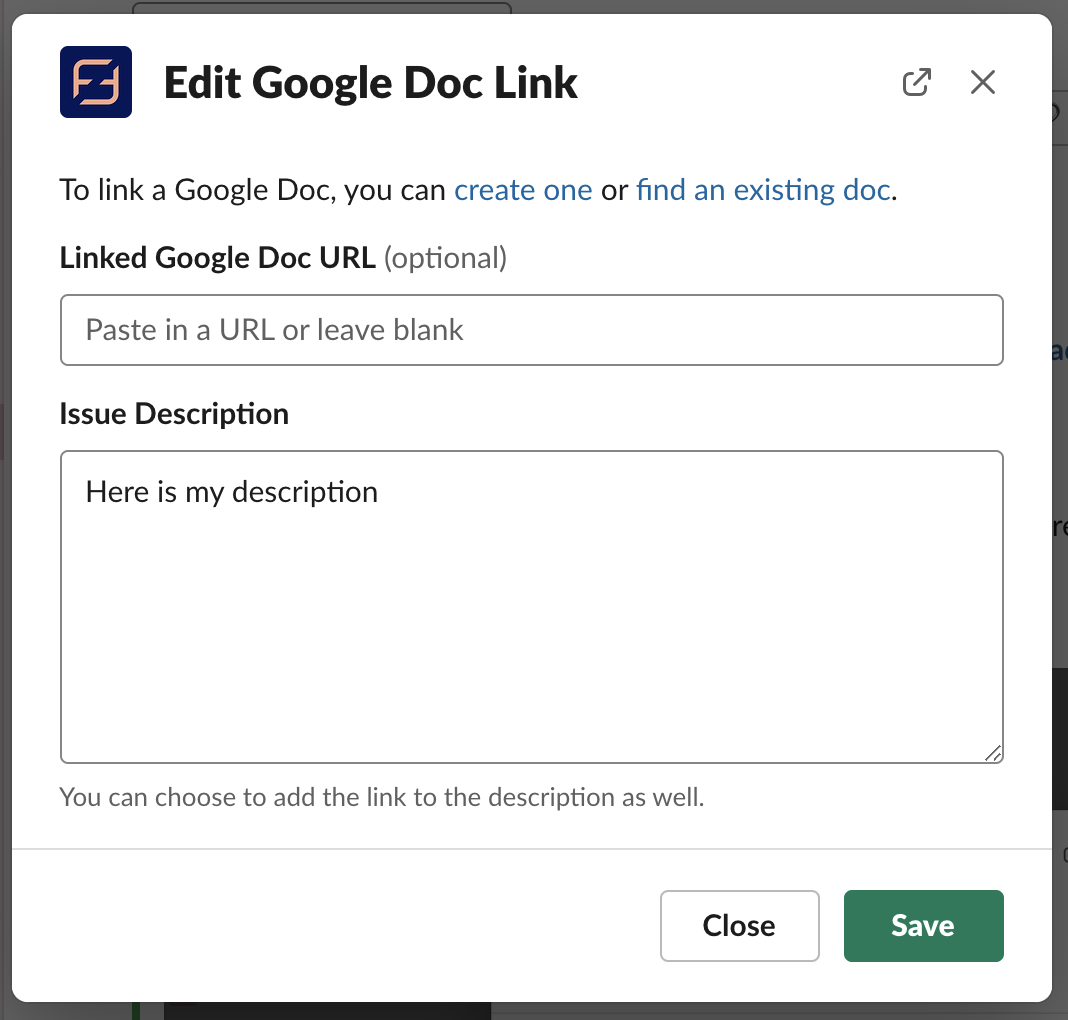Image resolution: width=1068 pixels, height=1020 pixels.
Task: Close the Edit Google Doc Link dialog
Action: (x=982, y=82)
